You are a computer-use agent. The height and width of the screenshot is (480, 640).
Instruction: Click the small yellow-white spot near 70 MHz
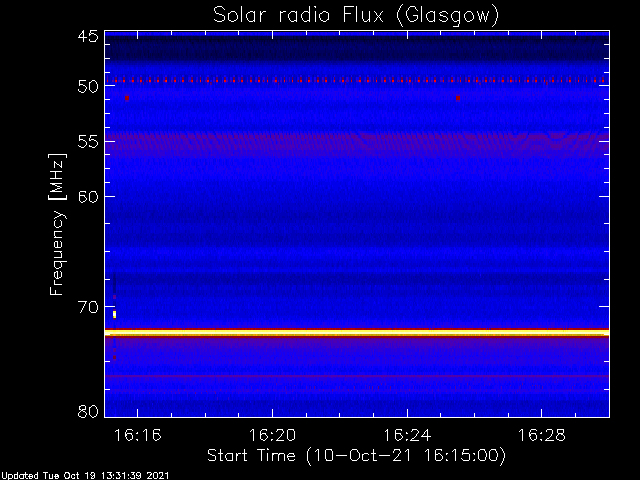(x=115, y=314)
